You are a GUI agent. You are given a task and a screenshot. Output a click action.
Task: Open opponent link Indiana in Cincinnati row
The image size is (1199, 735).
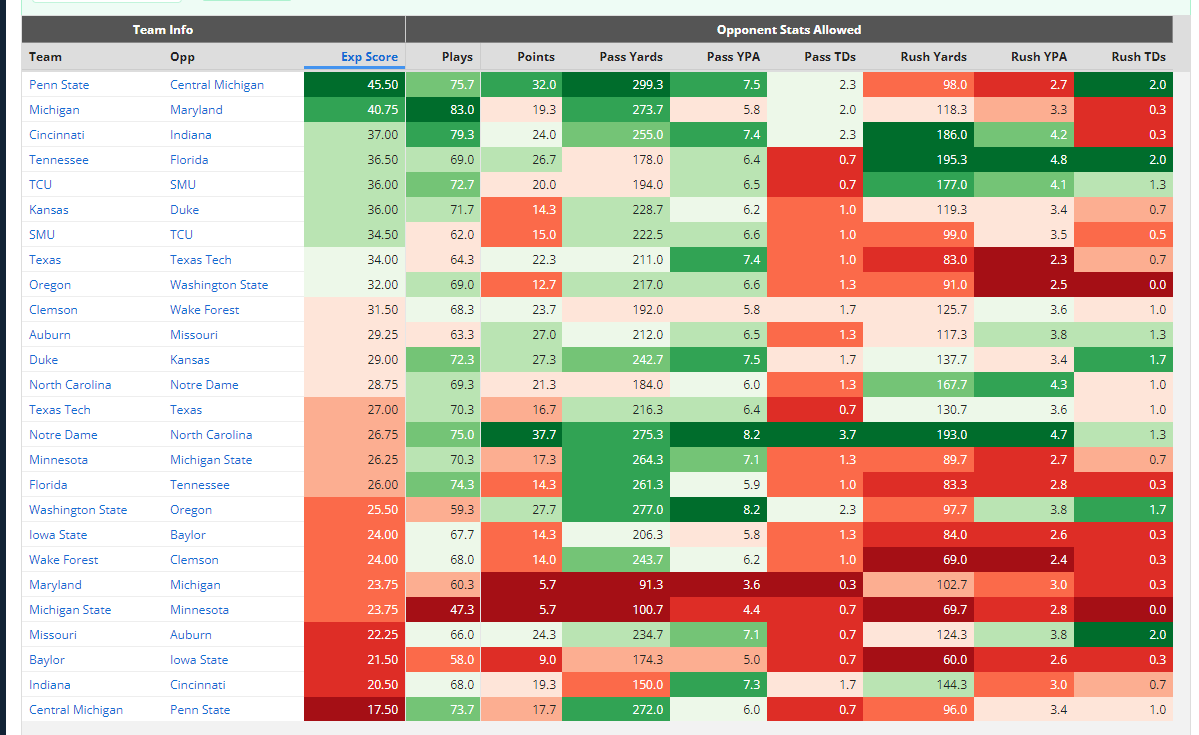190,135
